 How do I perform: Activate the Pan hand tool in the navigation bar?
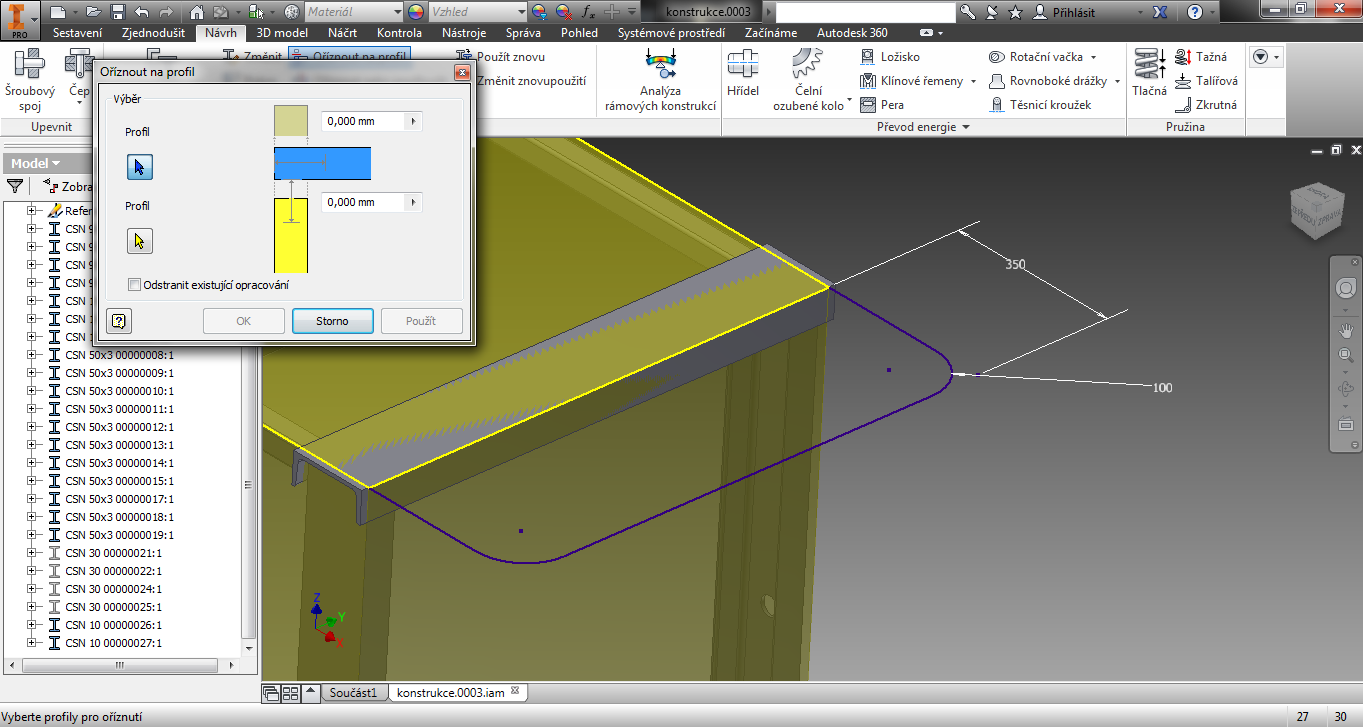tap(1346, 329)
